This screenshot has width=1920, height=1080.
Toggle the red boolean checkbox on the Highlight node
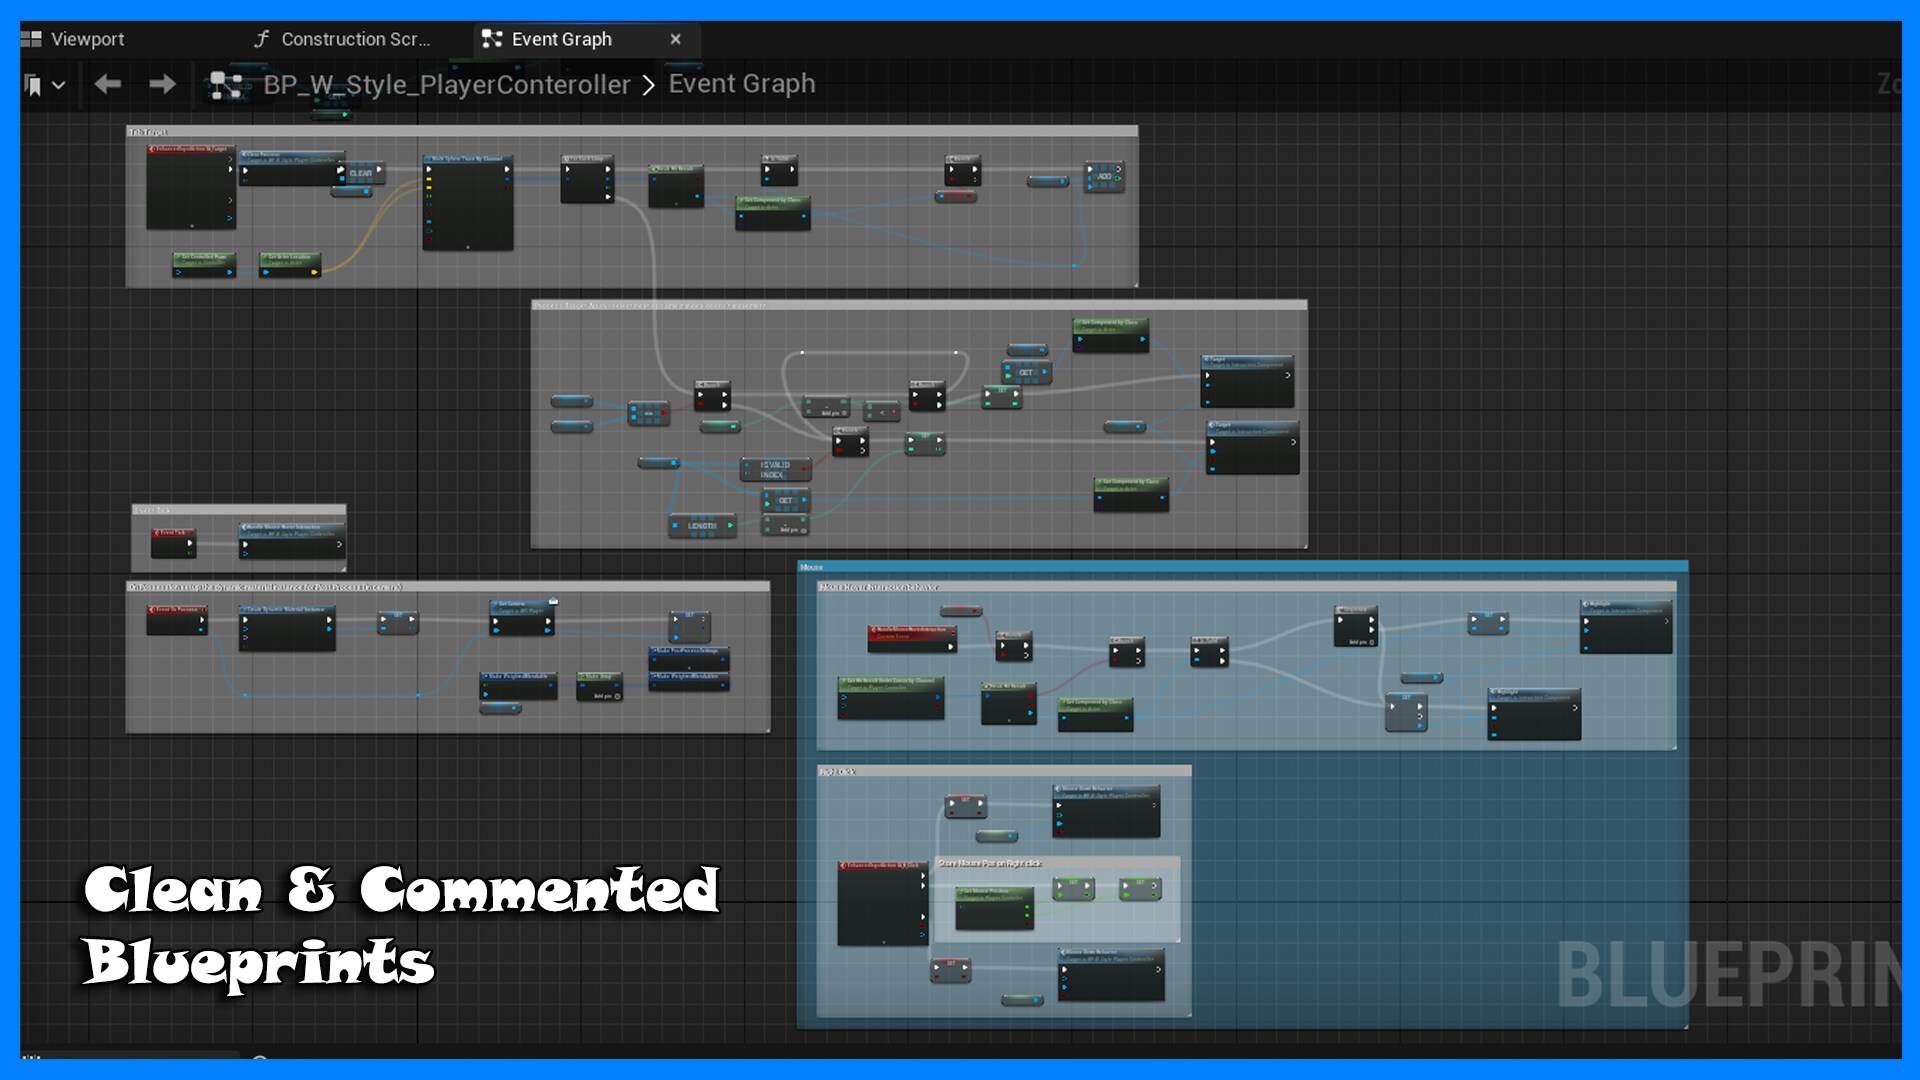[1586, 640]
